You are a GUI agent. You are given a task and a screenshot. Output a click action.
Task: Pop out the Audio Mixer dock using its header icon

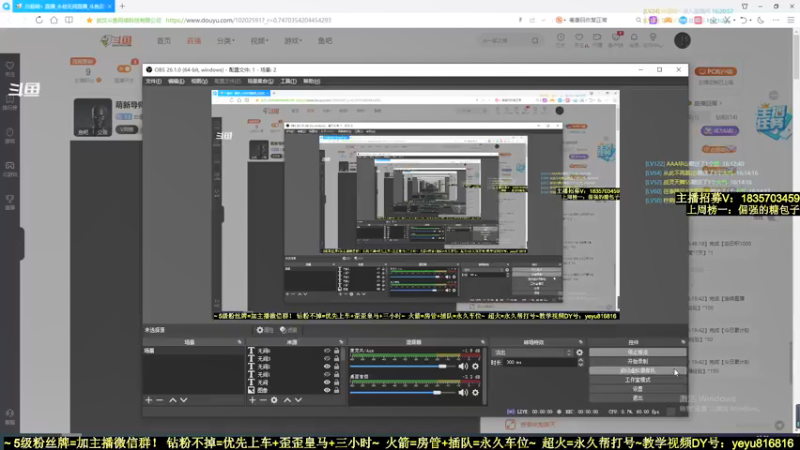tap(483, 342)
